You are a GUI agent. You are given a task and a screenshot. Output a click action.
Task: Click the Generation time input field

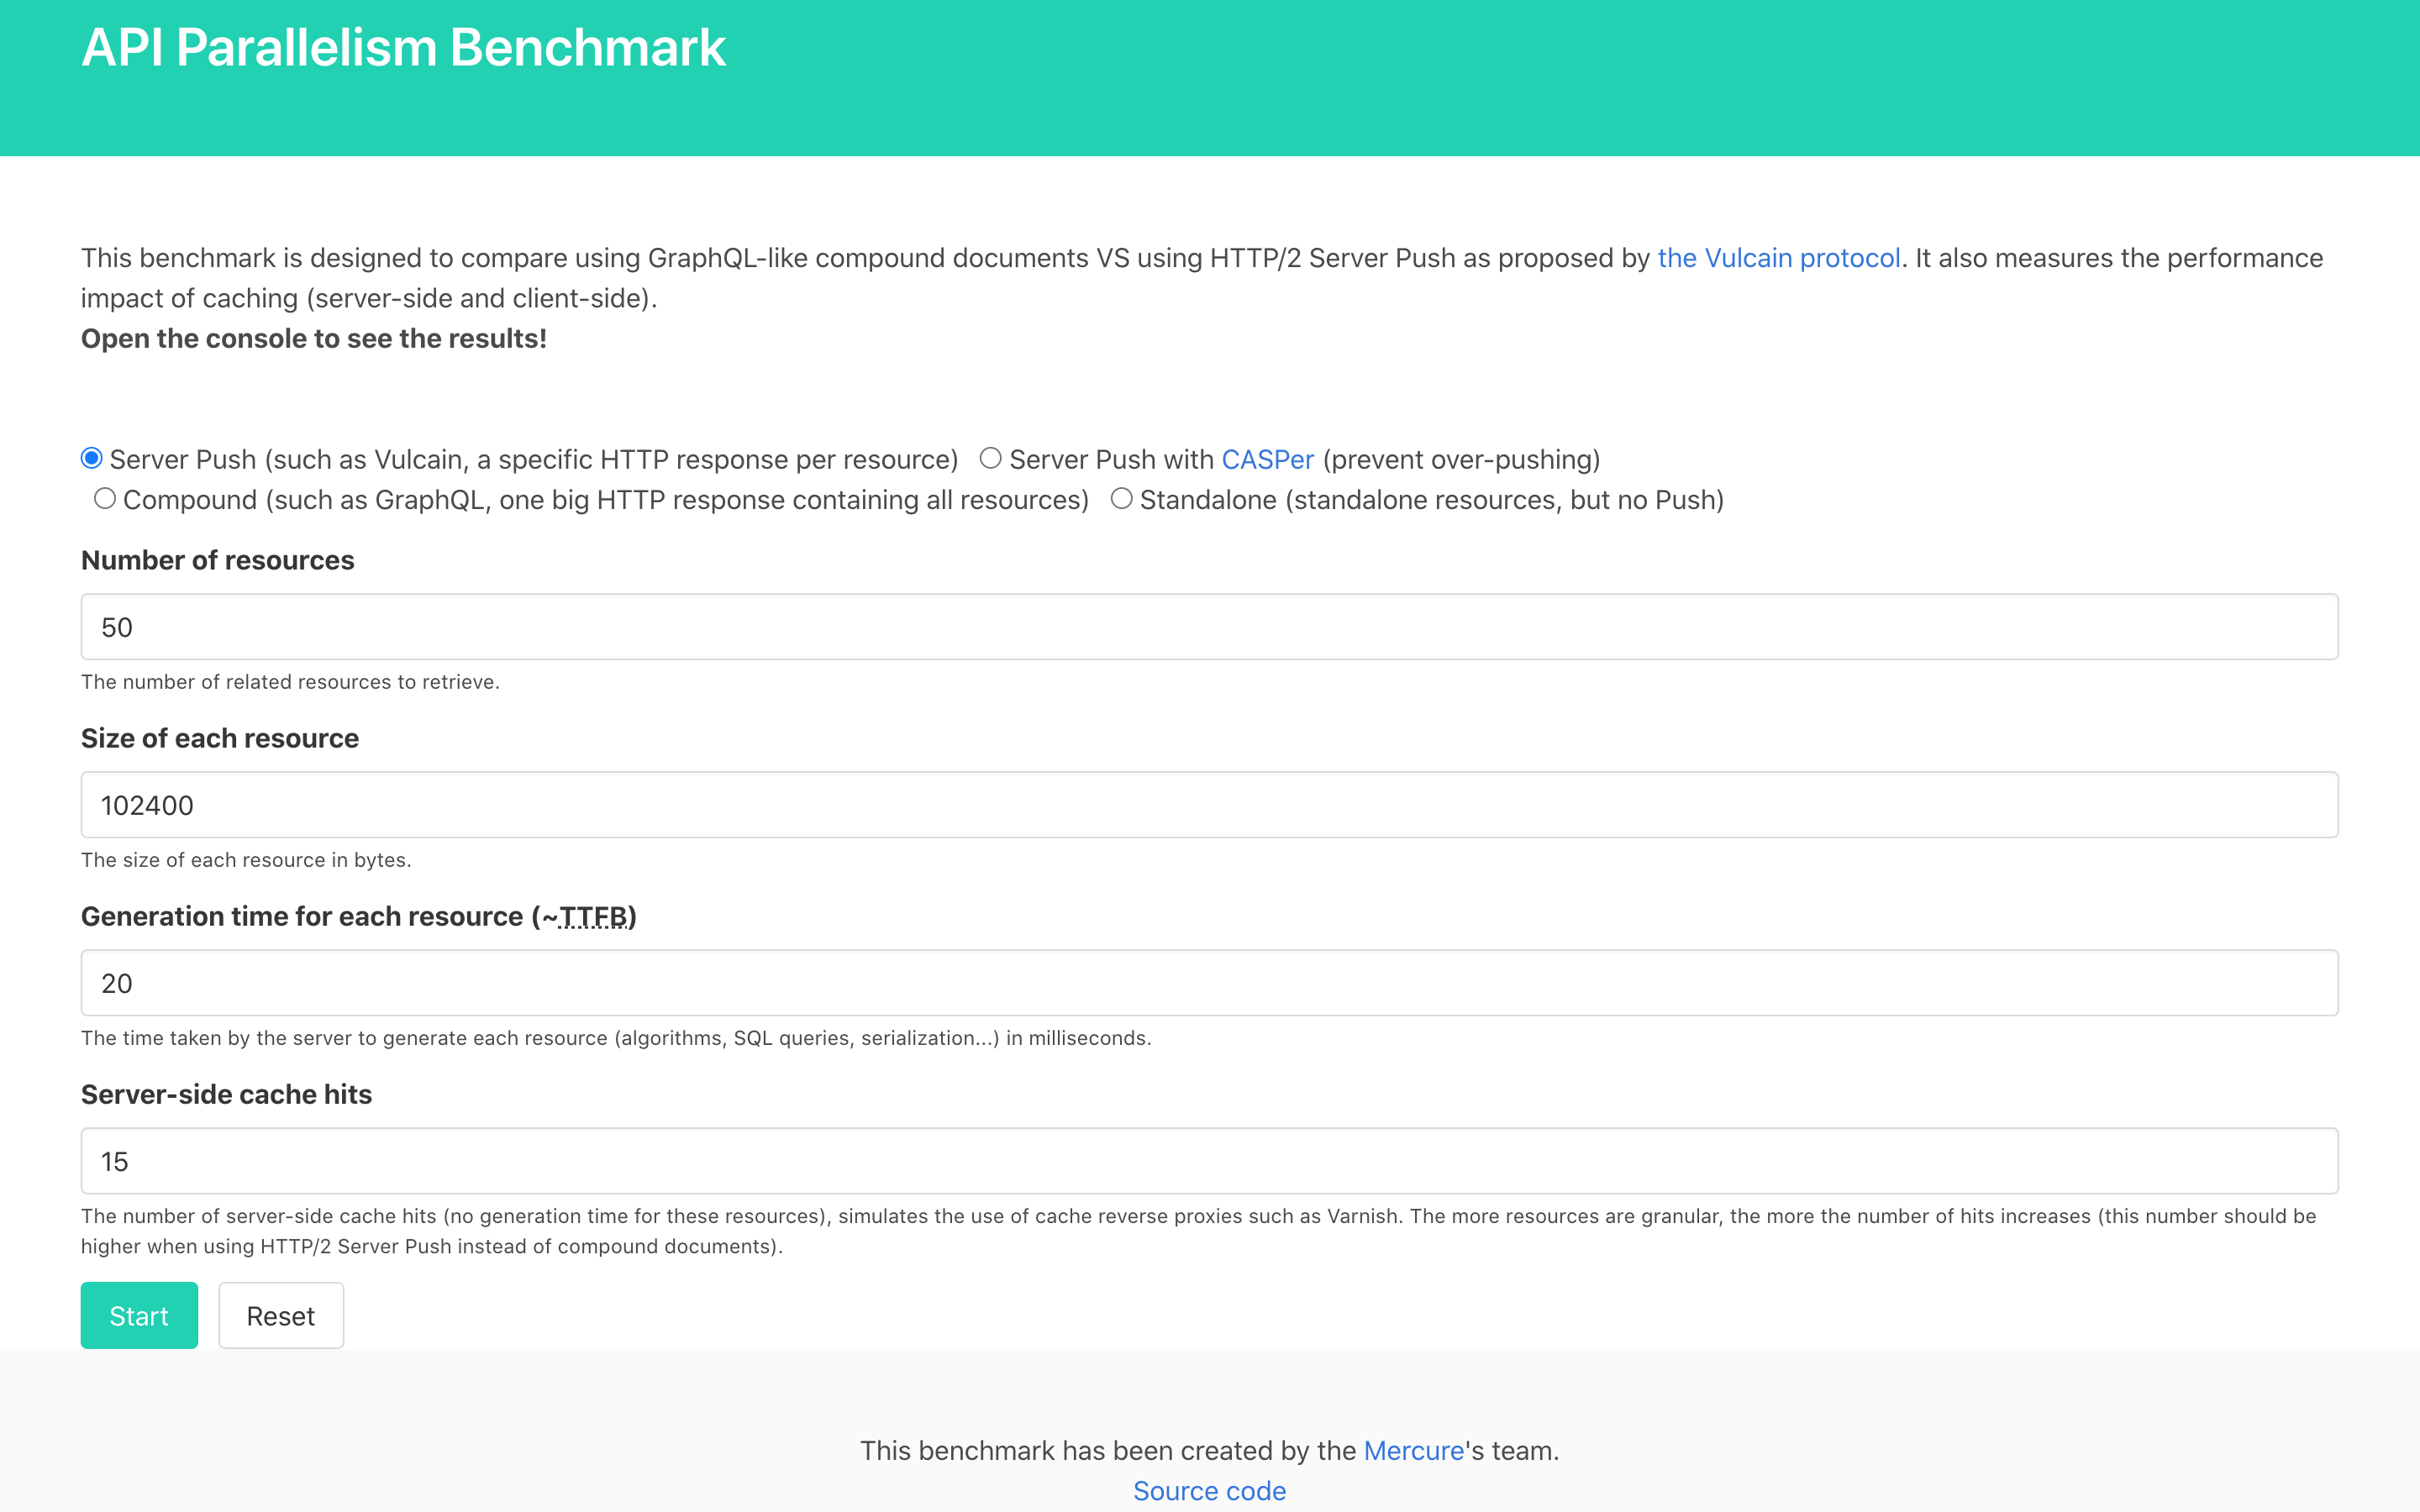click(1208, 983)
